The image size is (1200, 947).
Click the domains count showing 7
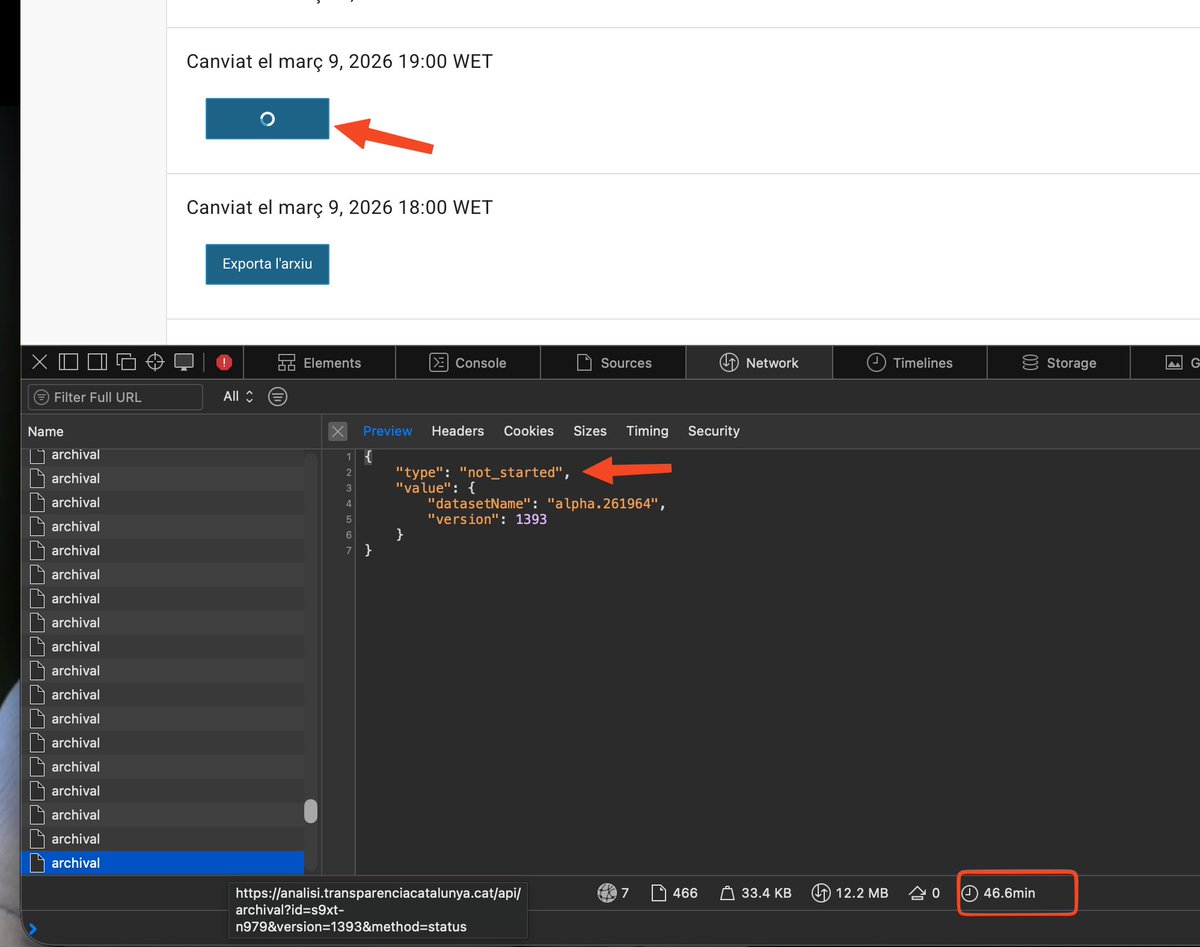click(x=613, y=892)
